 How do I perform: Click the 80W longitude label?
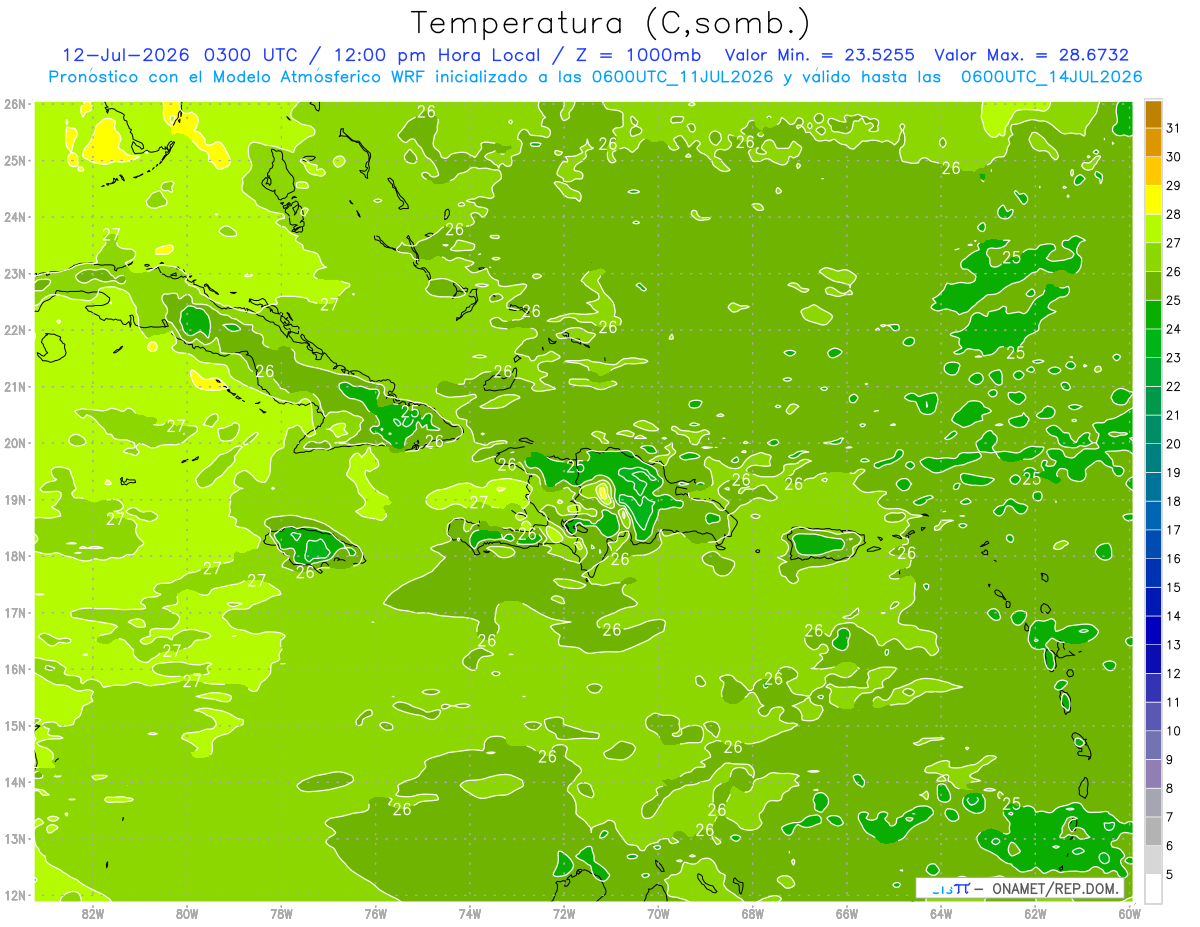coord(187,912)
